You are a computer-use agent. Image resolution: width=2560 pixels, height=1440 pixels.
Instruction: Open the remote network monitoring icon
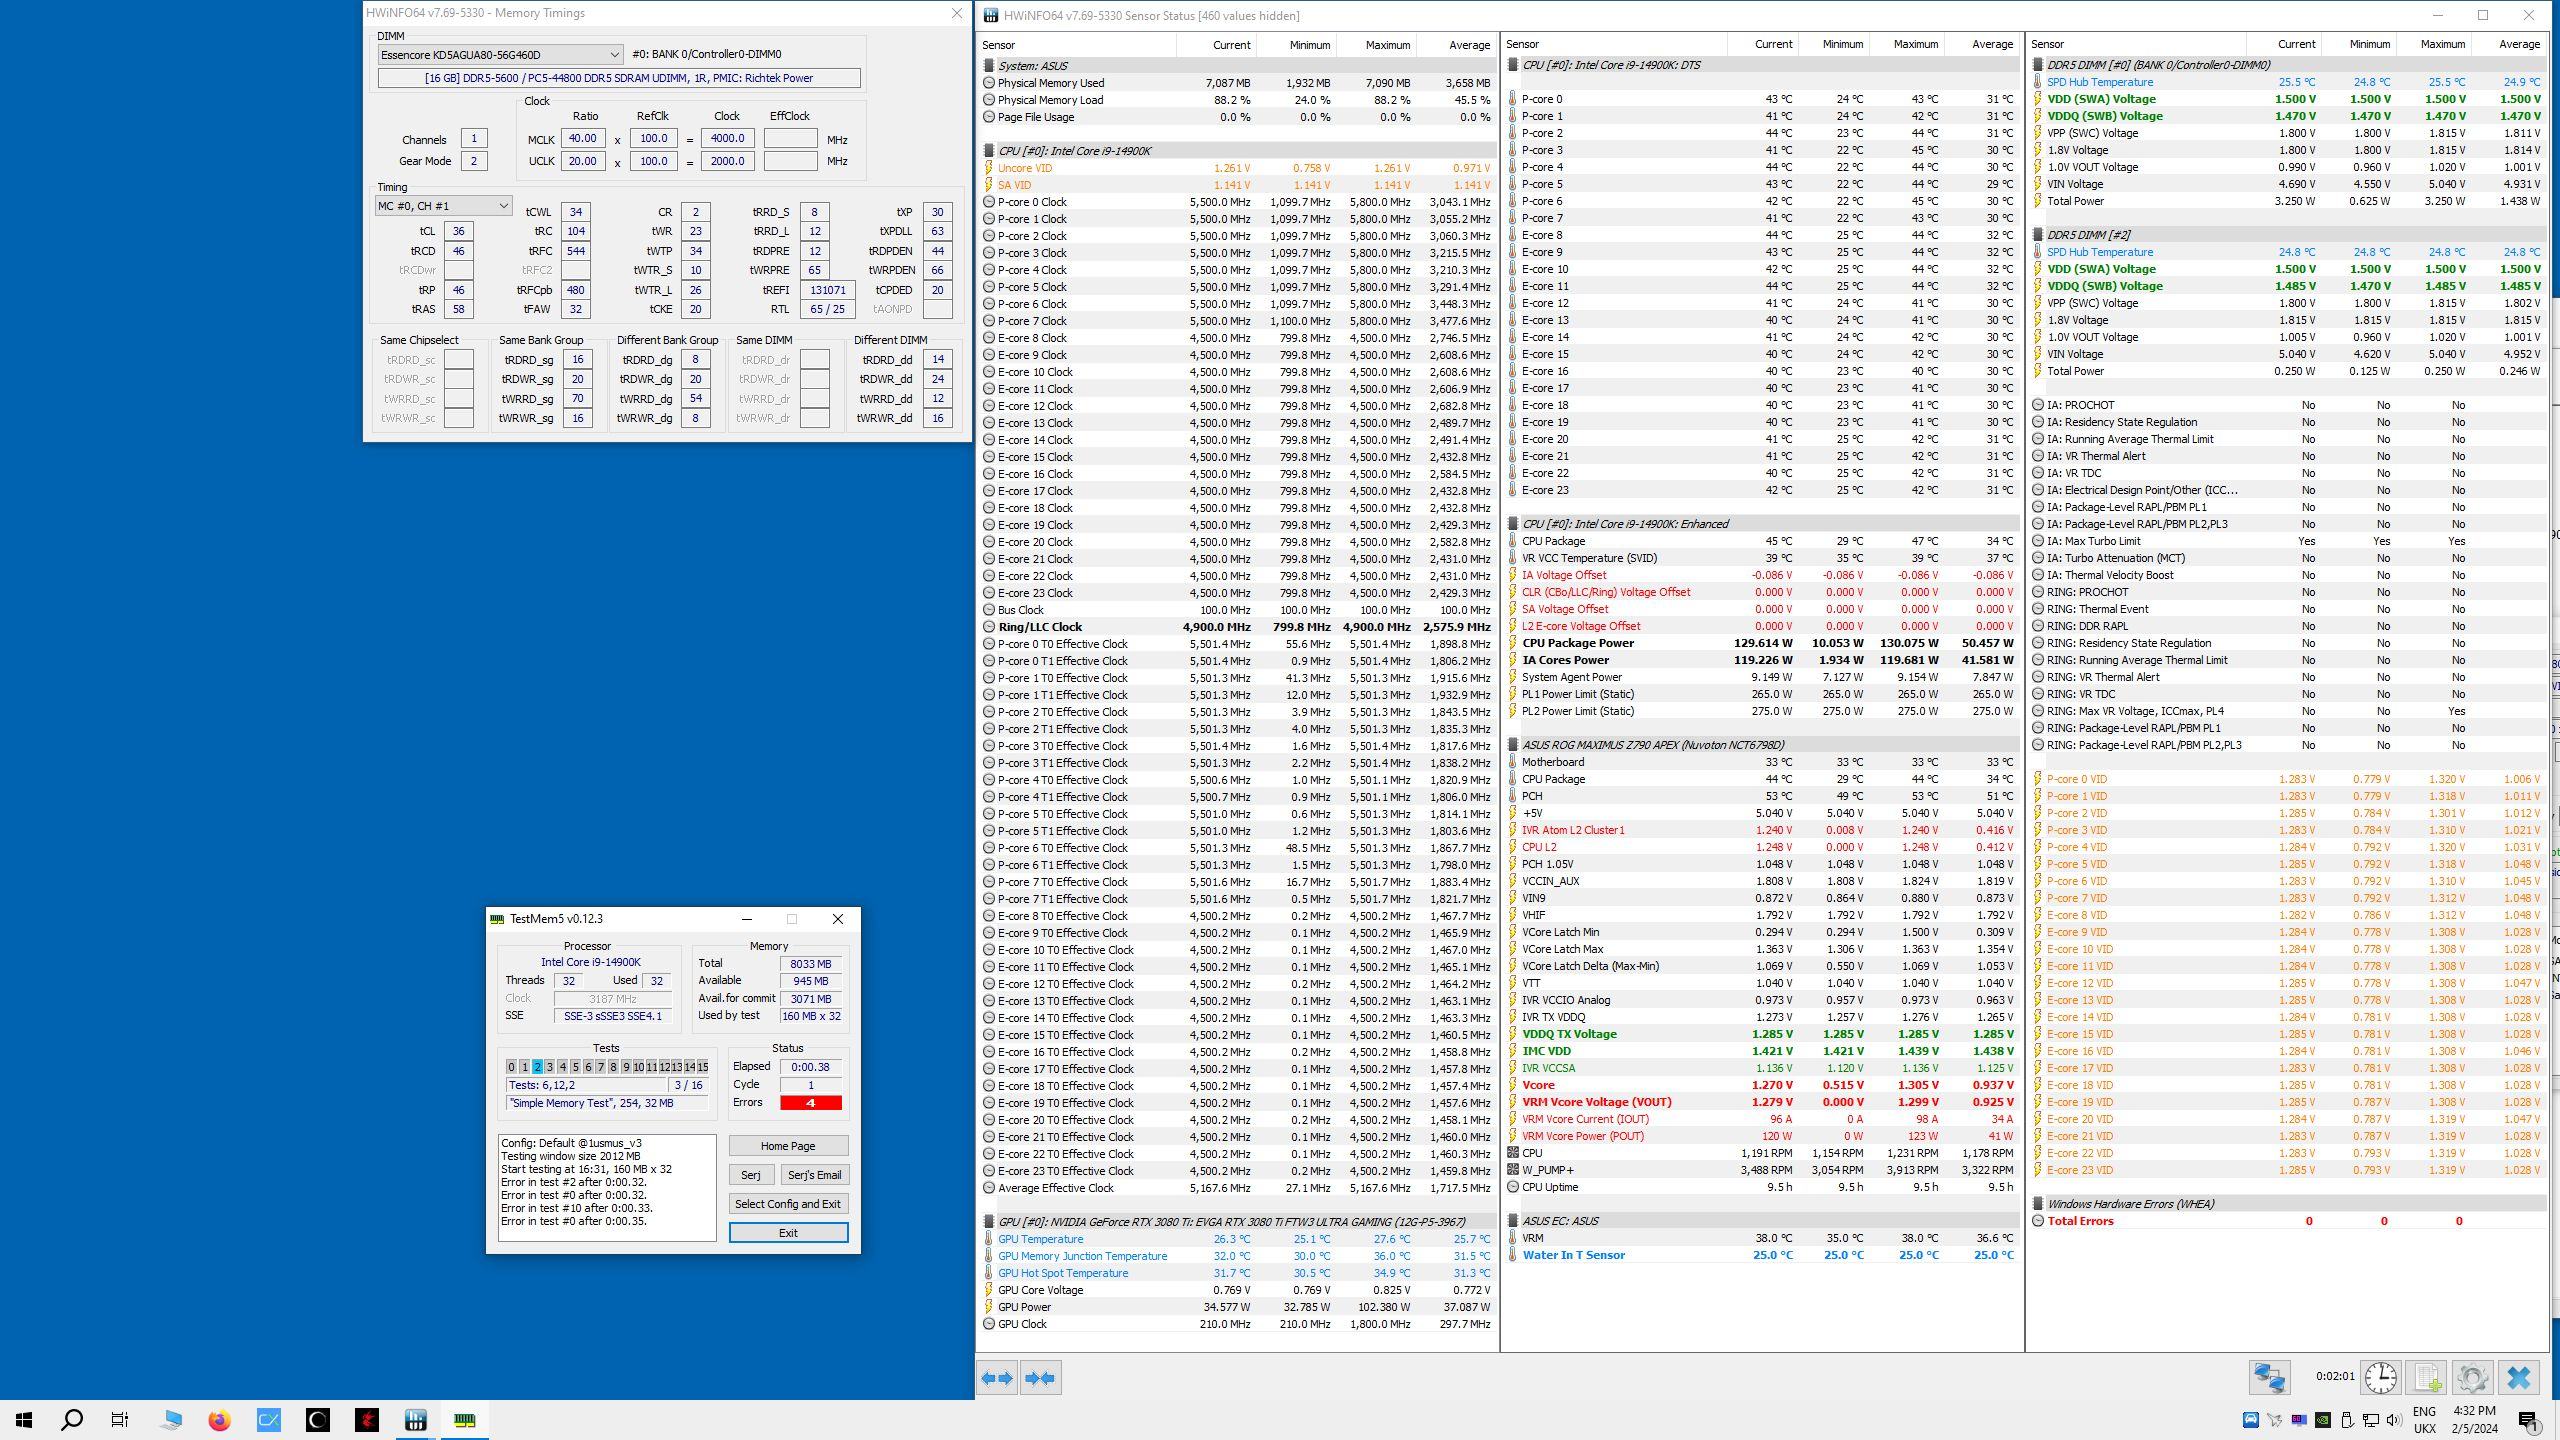tap(2269, 1377)
